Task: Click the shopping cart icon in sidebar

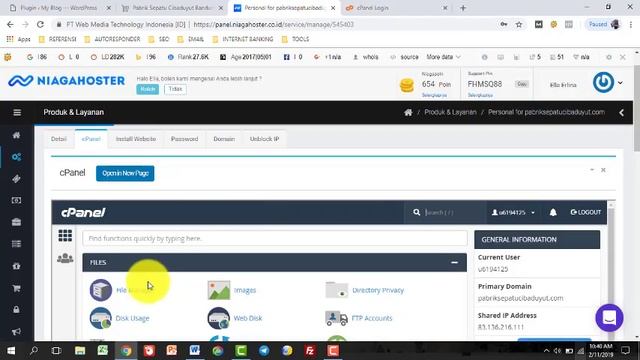Action: pos(16,288)
